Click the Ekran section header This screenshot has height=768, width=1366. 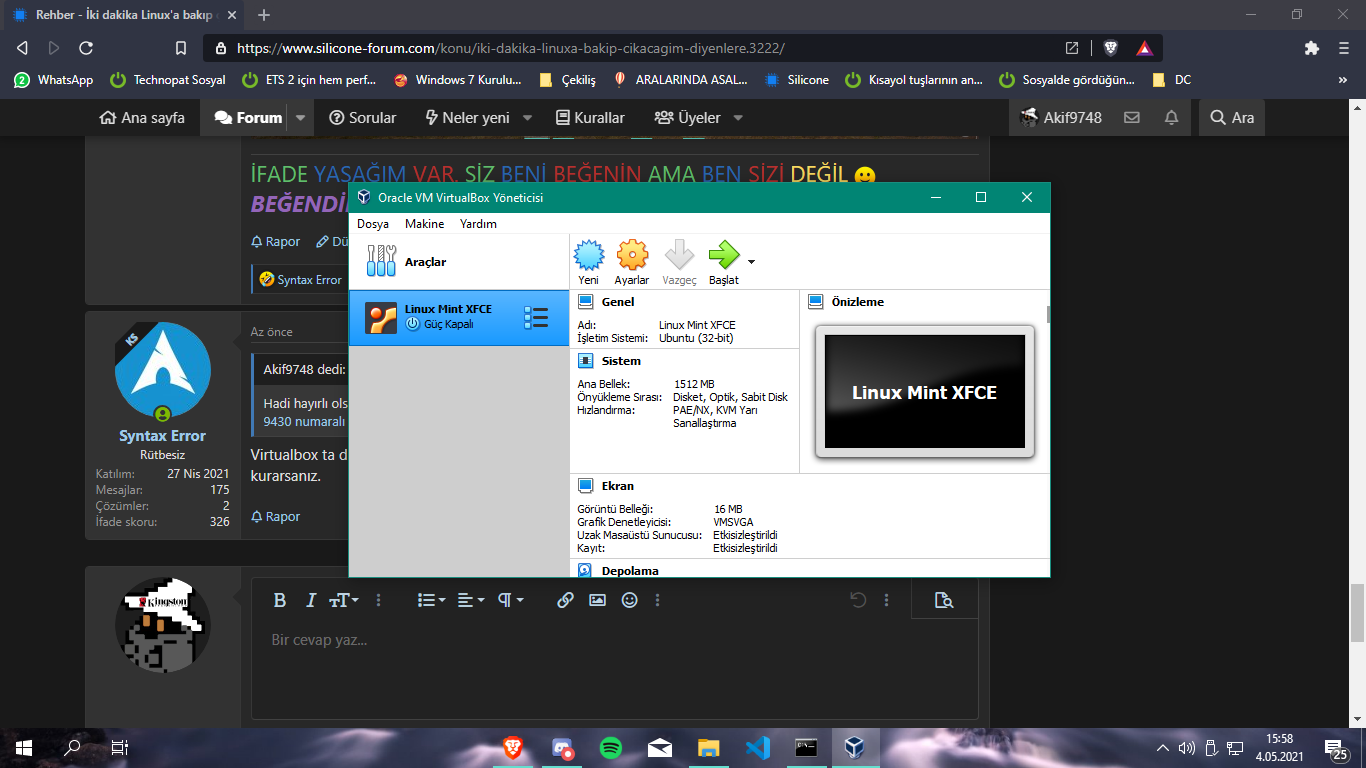617,486
